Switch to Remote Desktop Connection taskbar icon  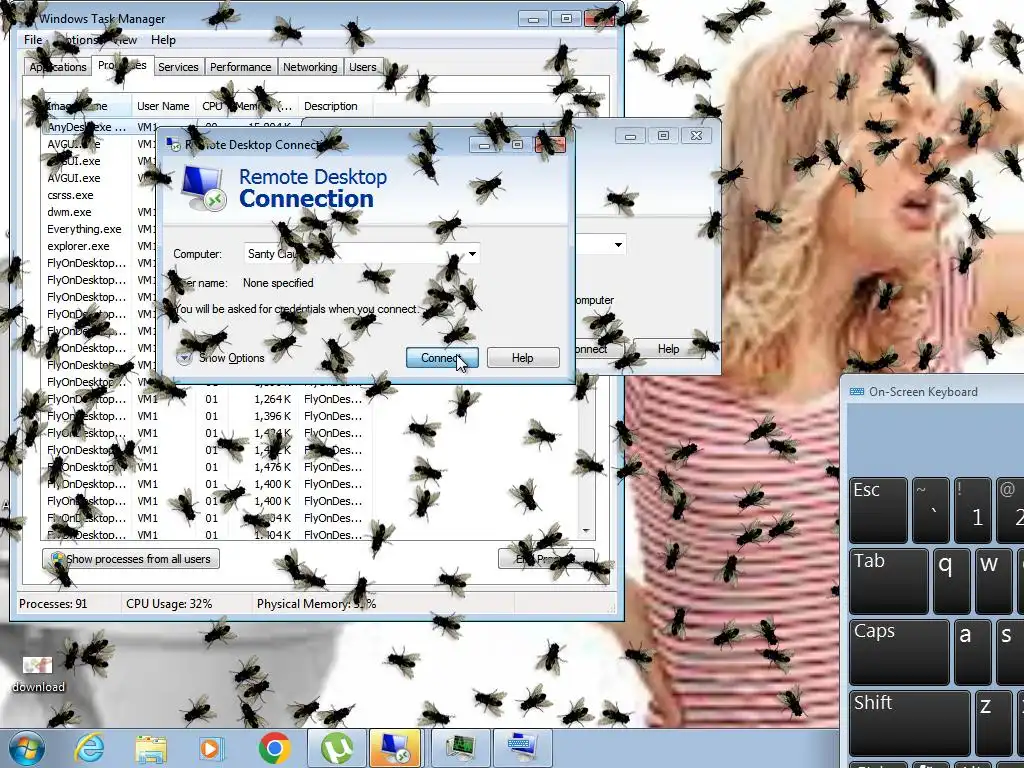(x=395, y=748)
